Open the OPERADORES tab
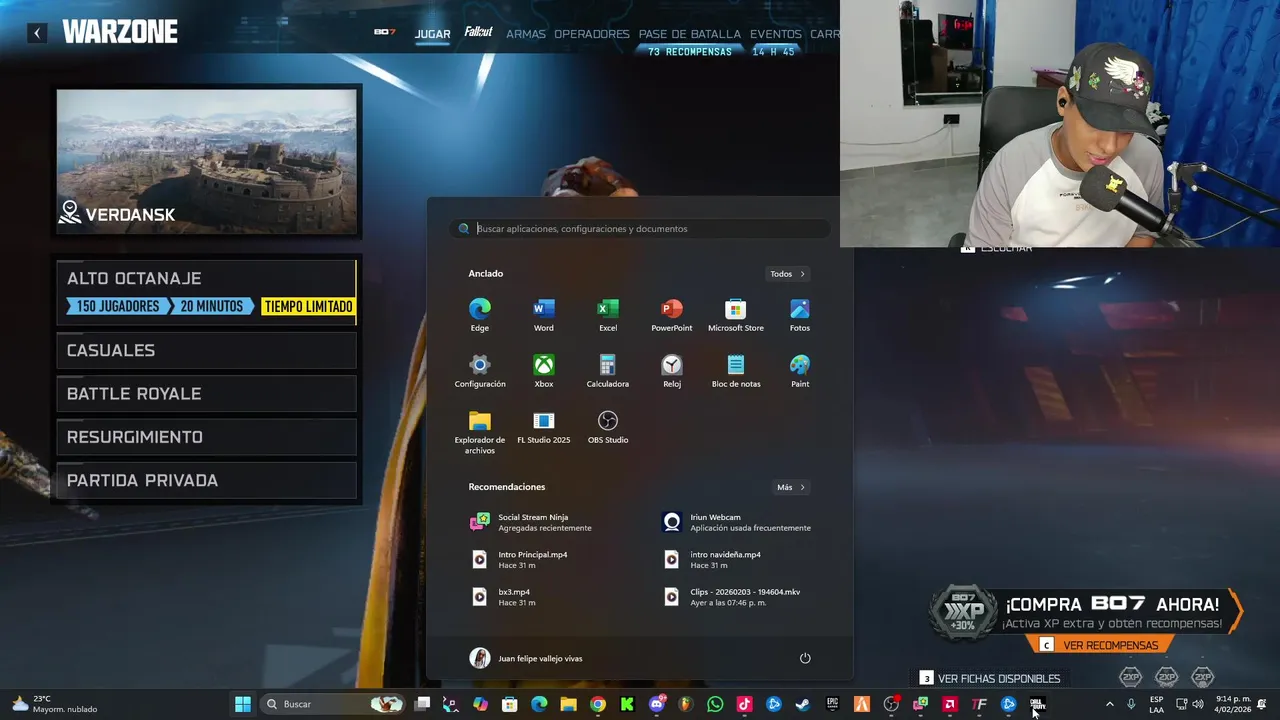1280x720 pixels. tap(592, 34)
